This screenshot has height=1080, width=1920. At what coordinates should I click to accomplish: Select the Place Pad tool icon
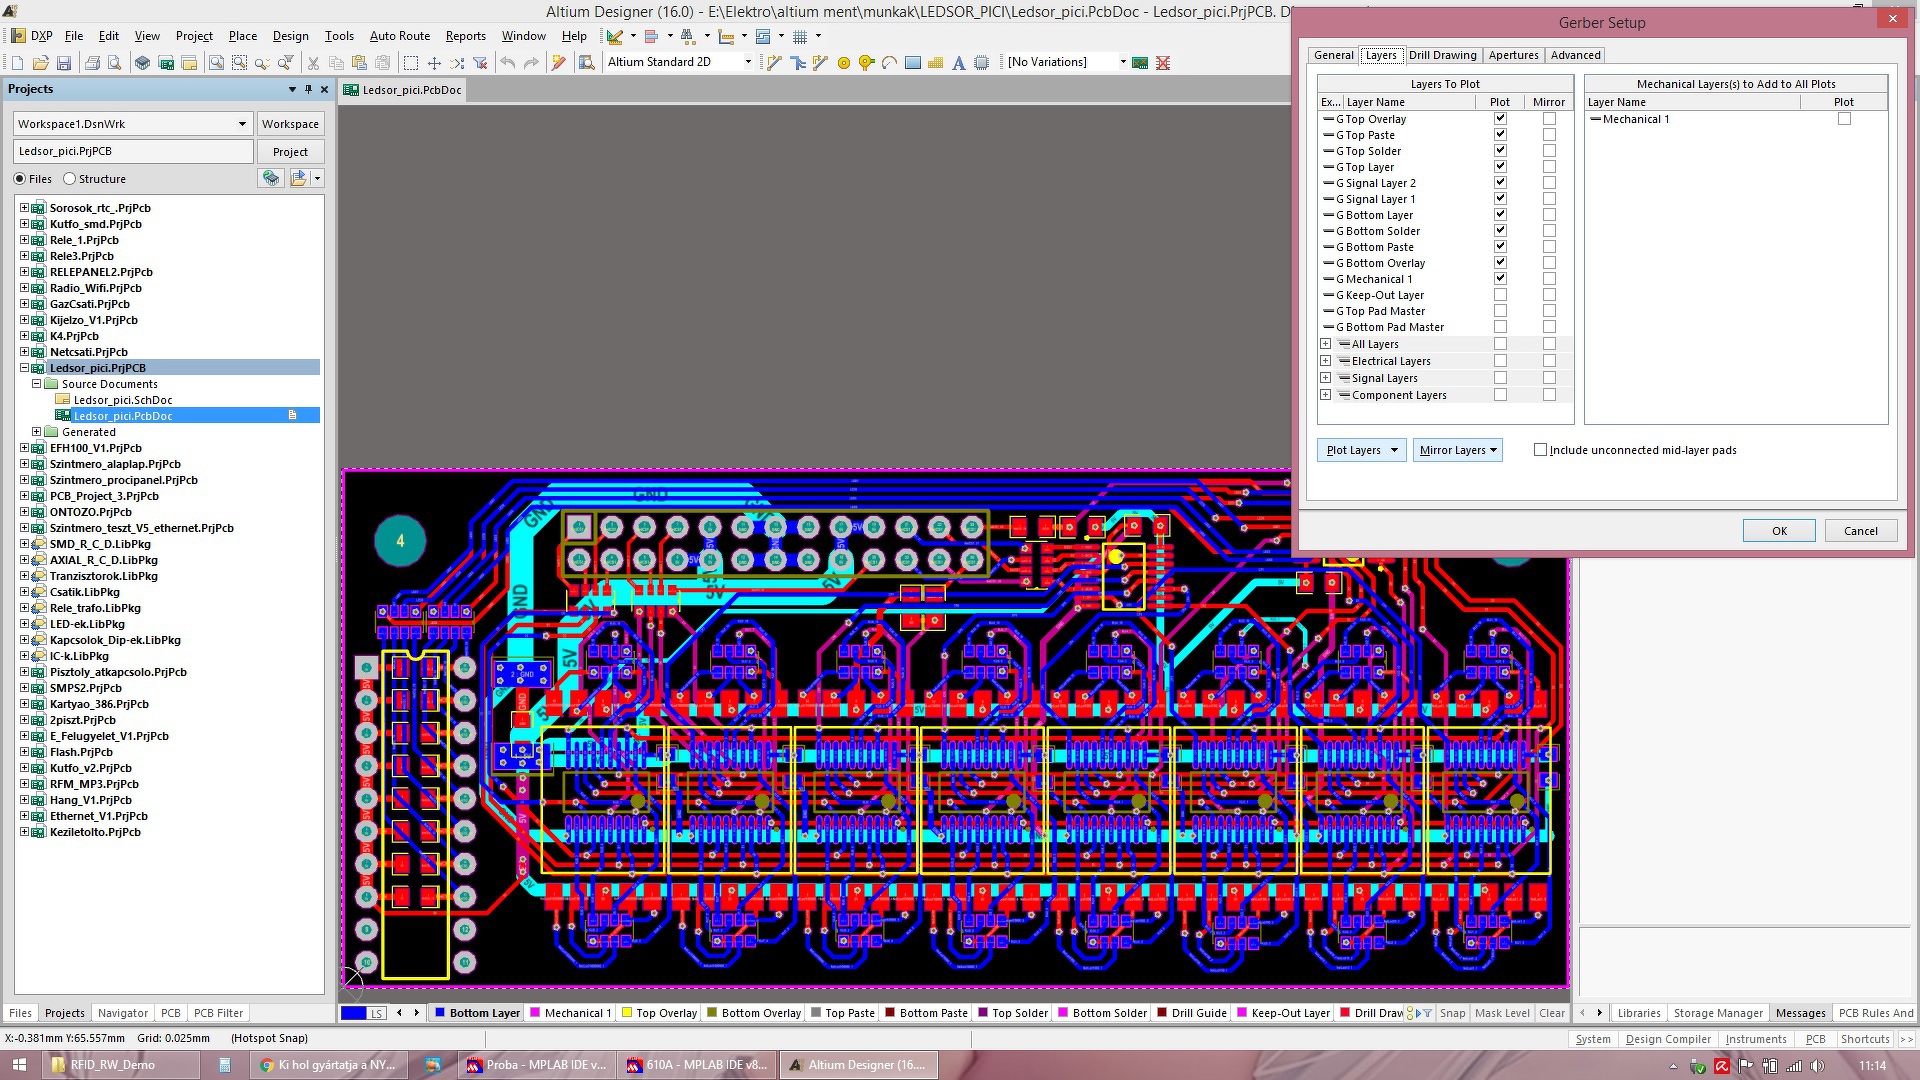click(x=844, y=63)
